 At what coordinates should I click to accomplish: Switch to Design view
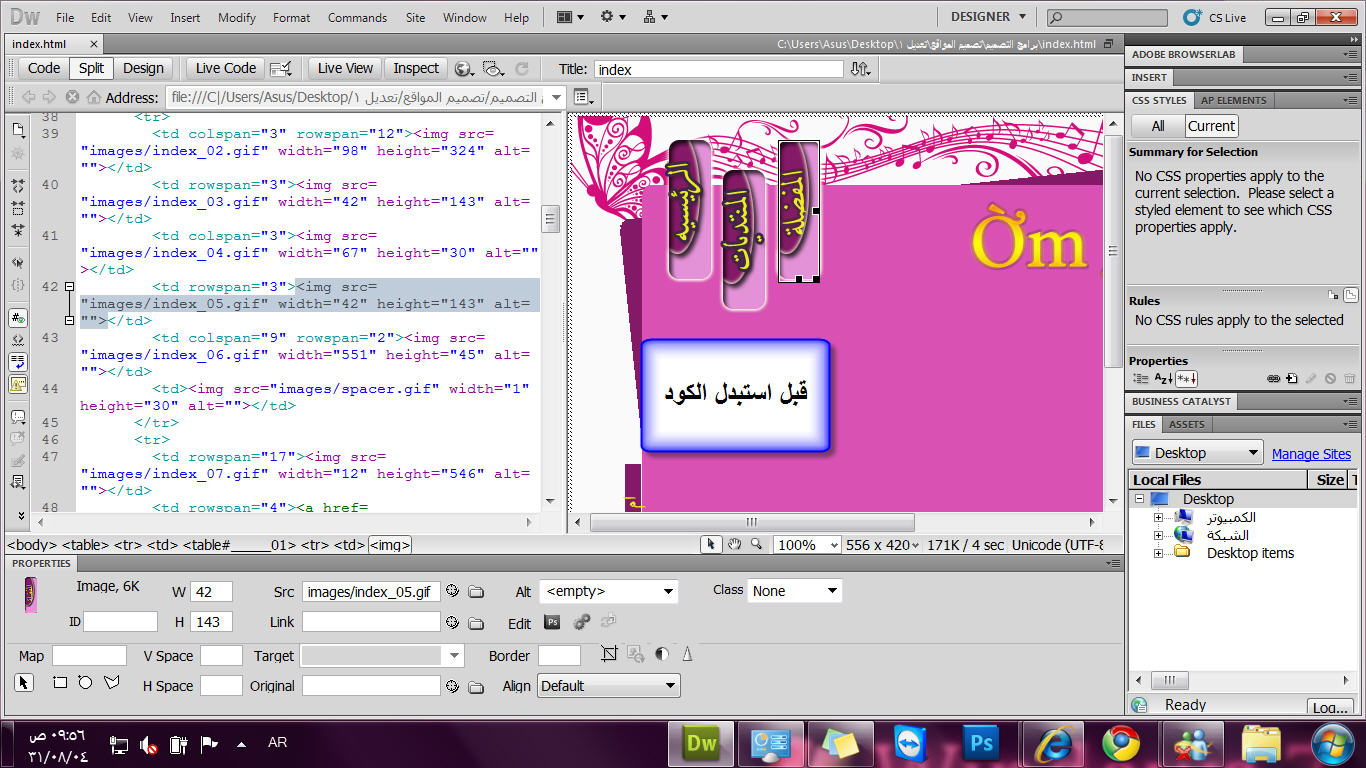[143, 68]
